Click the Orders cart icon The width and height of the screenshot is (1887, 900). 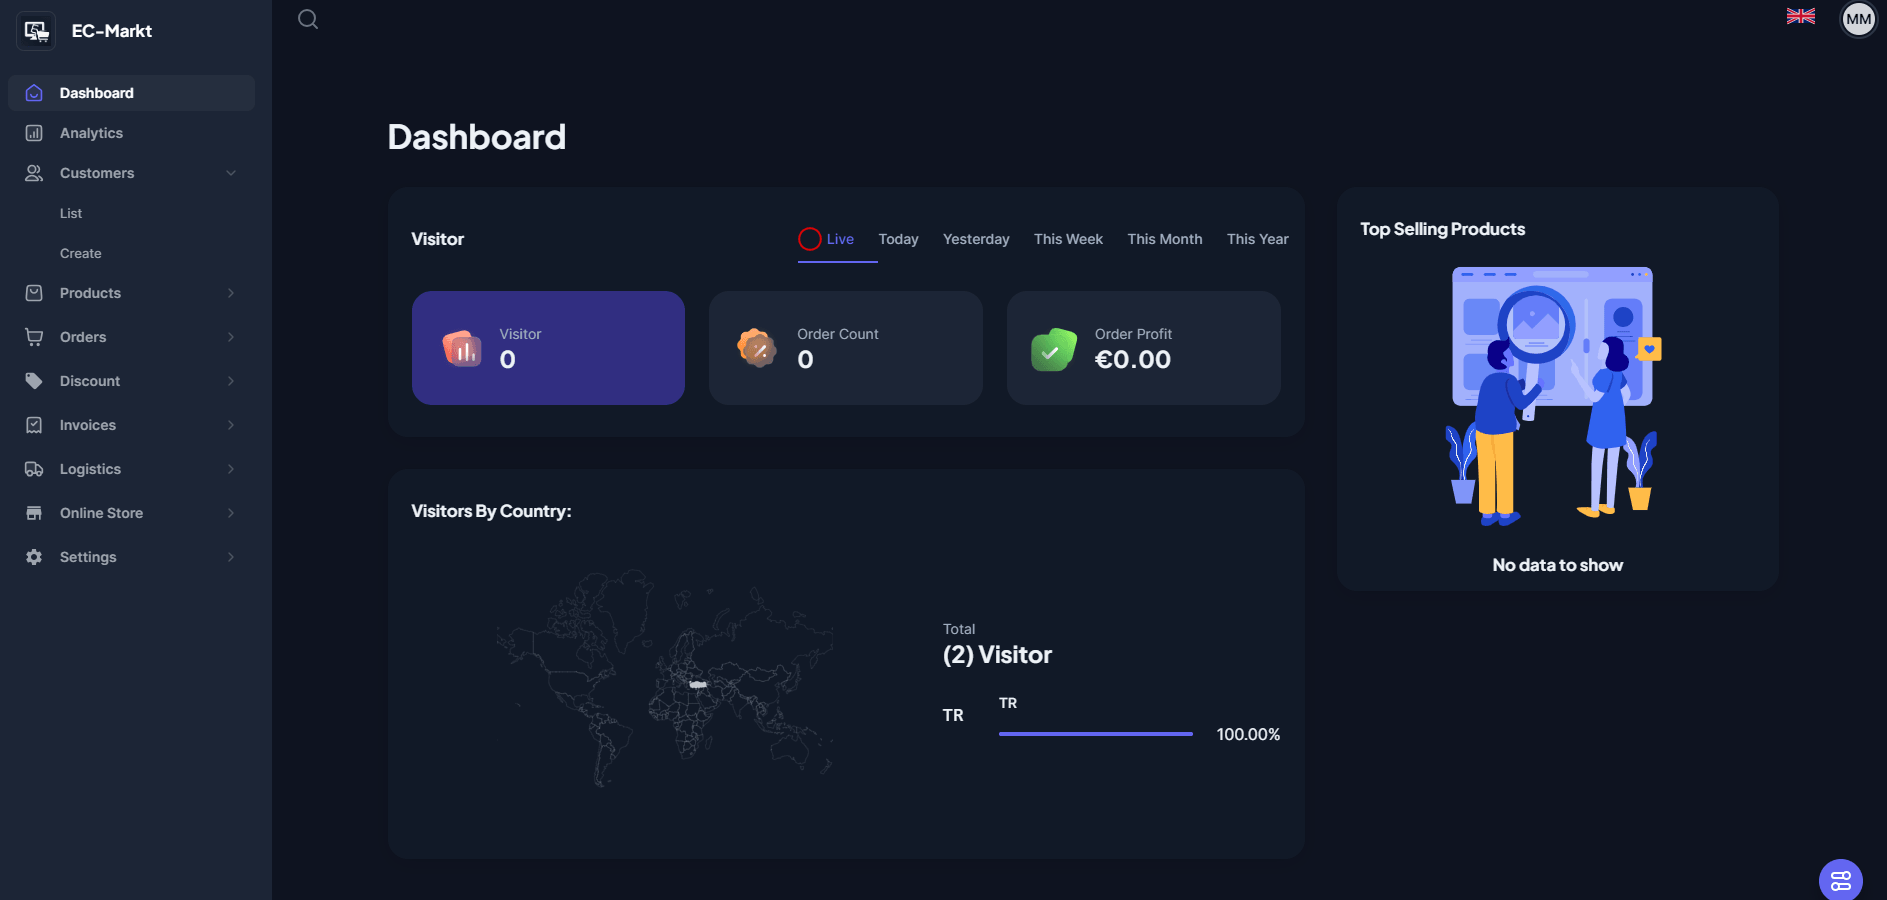[34, 337]
